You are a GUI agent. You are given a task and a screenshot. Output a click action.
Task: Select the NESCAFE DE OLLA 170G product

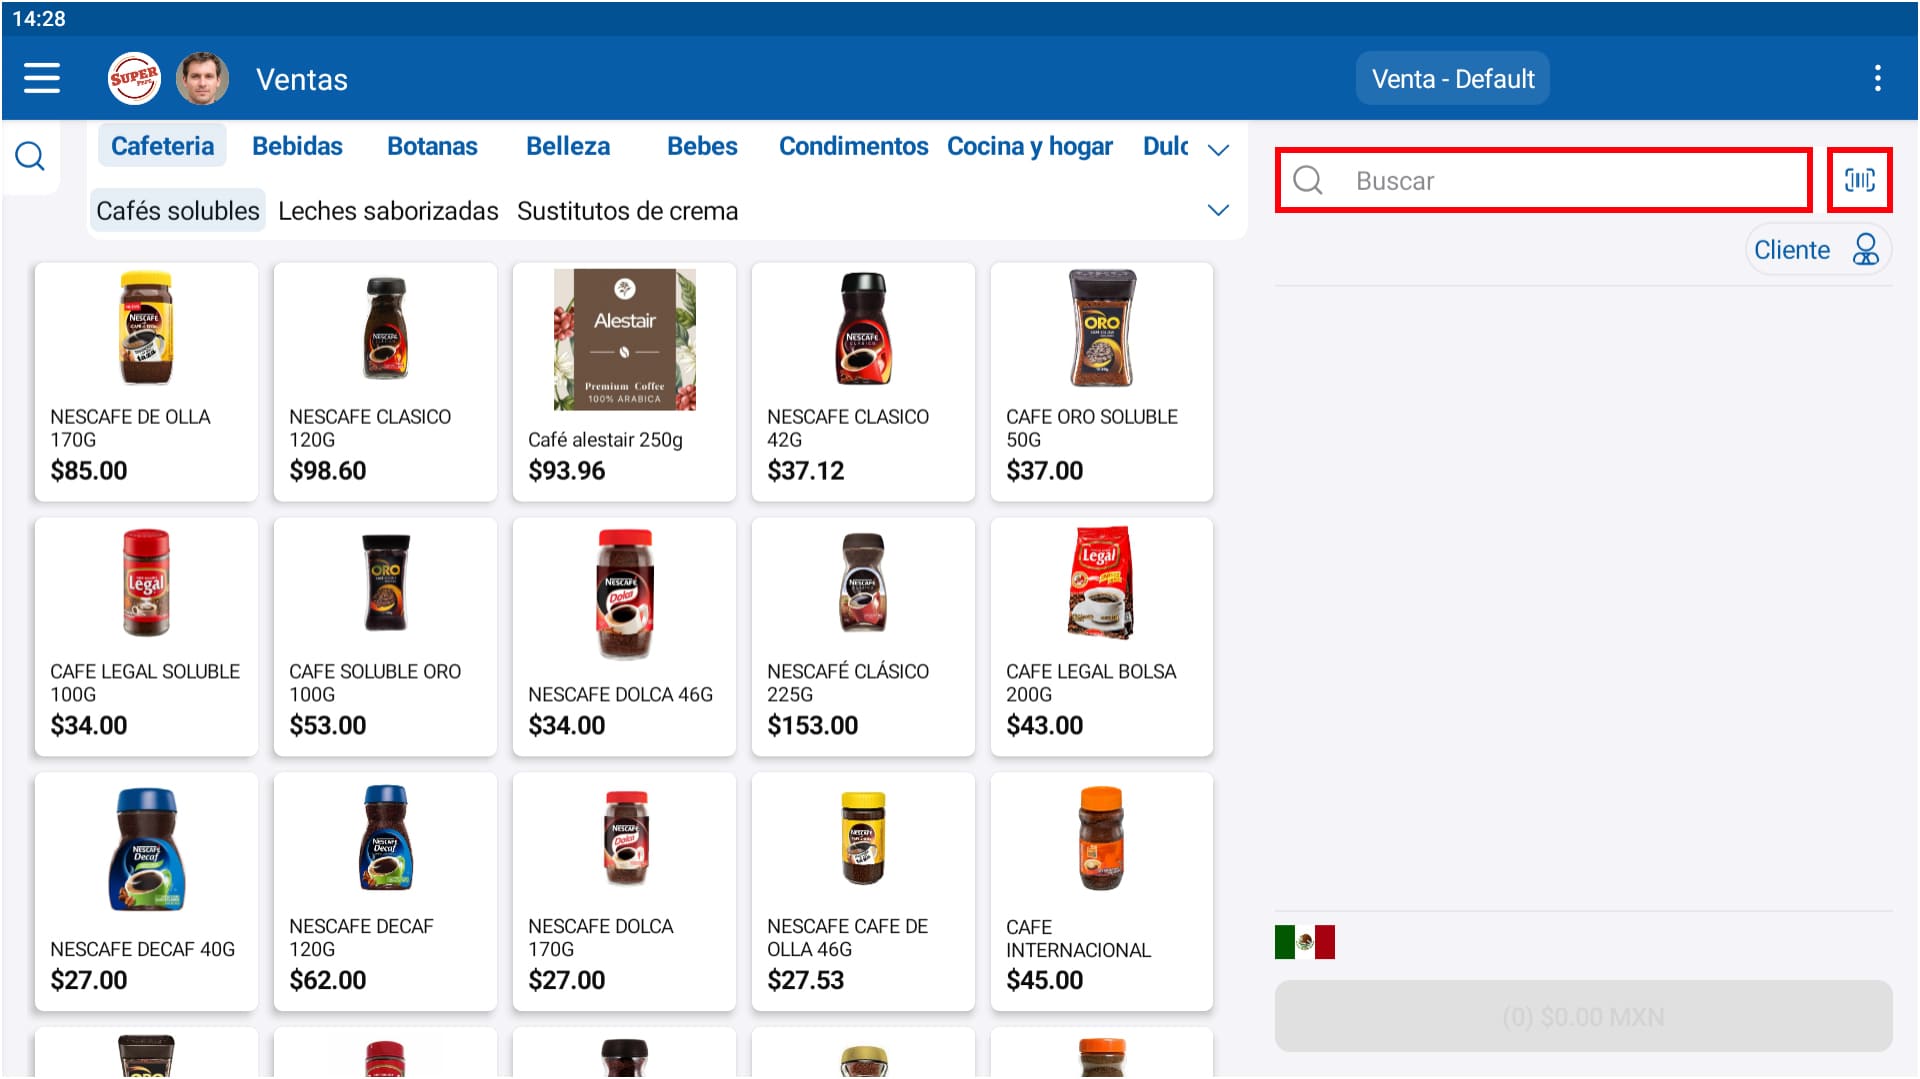pos(146,382)
